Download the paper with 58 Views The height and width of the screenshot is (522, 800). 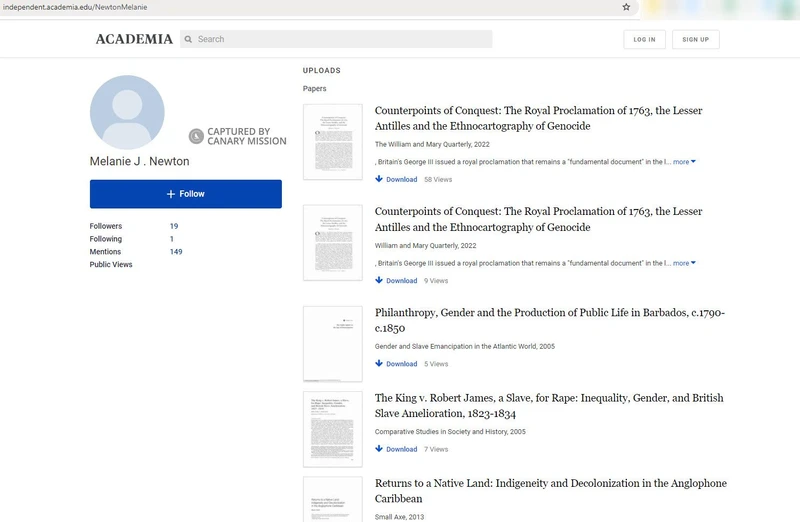(x=396, y=180)
